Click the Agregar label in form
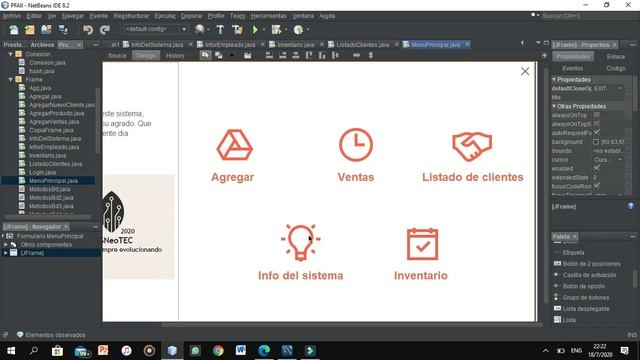The height and width of the screenshot is (360, 640). (x=233, y=177)
